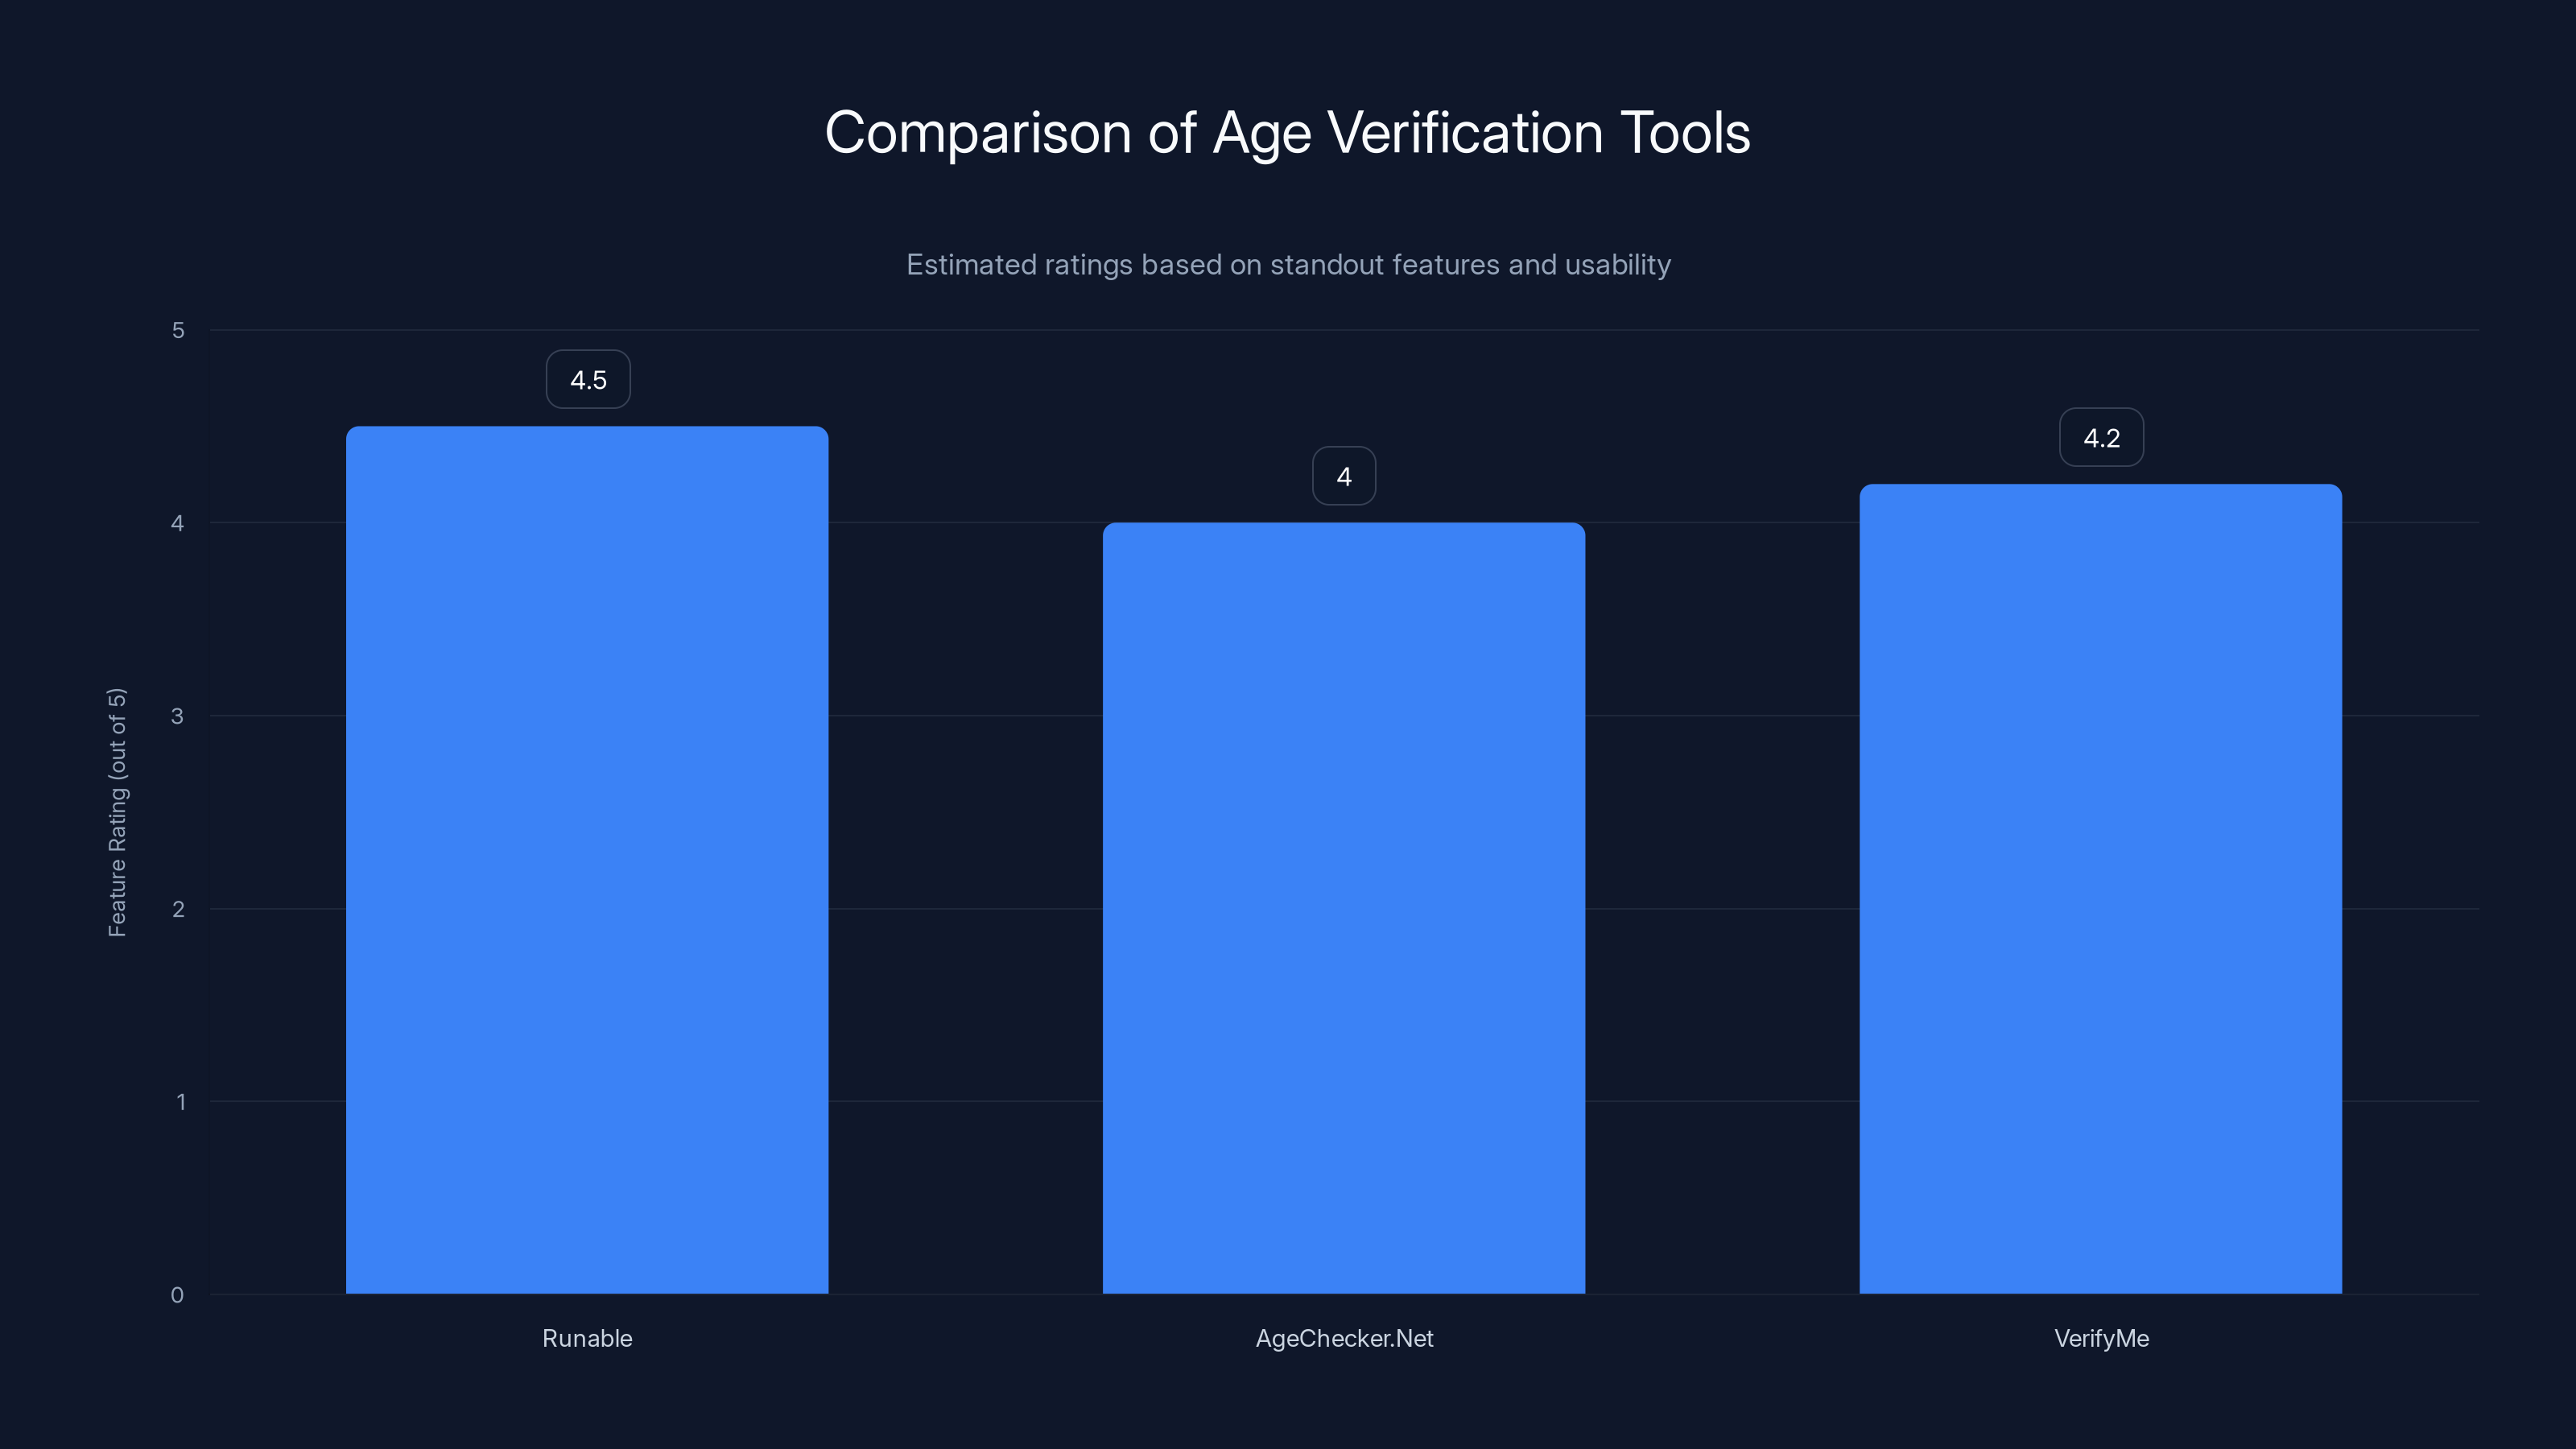
Task: Click the Runable axis label
Action: pos(587,1338)
